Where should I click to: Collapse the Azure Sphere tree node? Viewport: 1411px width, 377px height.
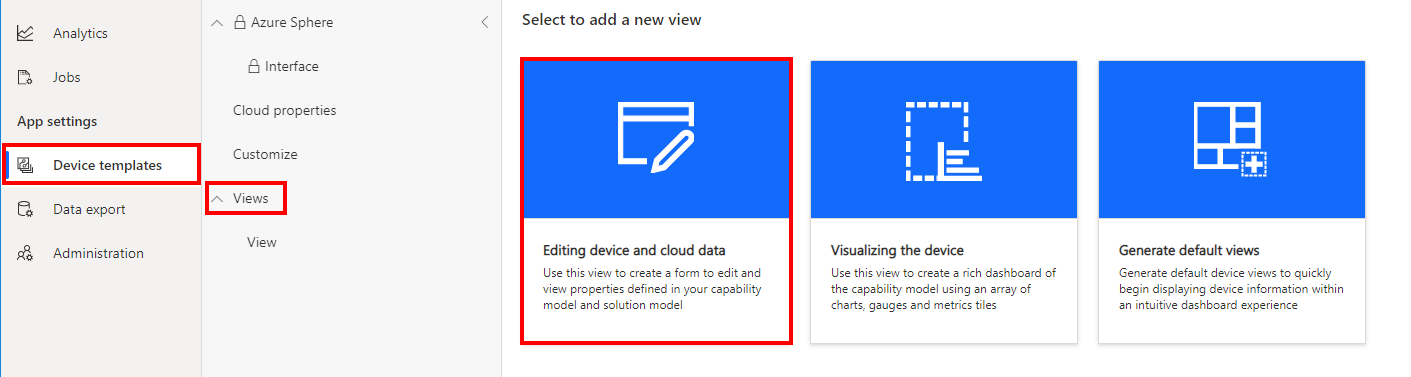point(218,22)
